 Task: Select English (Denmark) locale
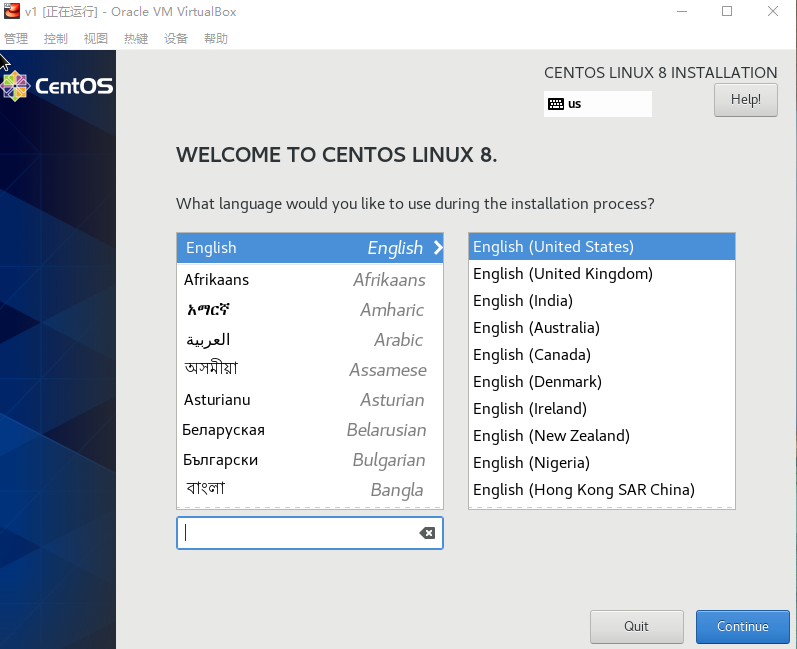pyautogui.click(x=602, y=381)
